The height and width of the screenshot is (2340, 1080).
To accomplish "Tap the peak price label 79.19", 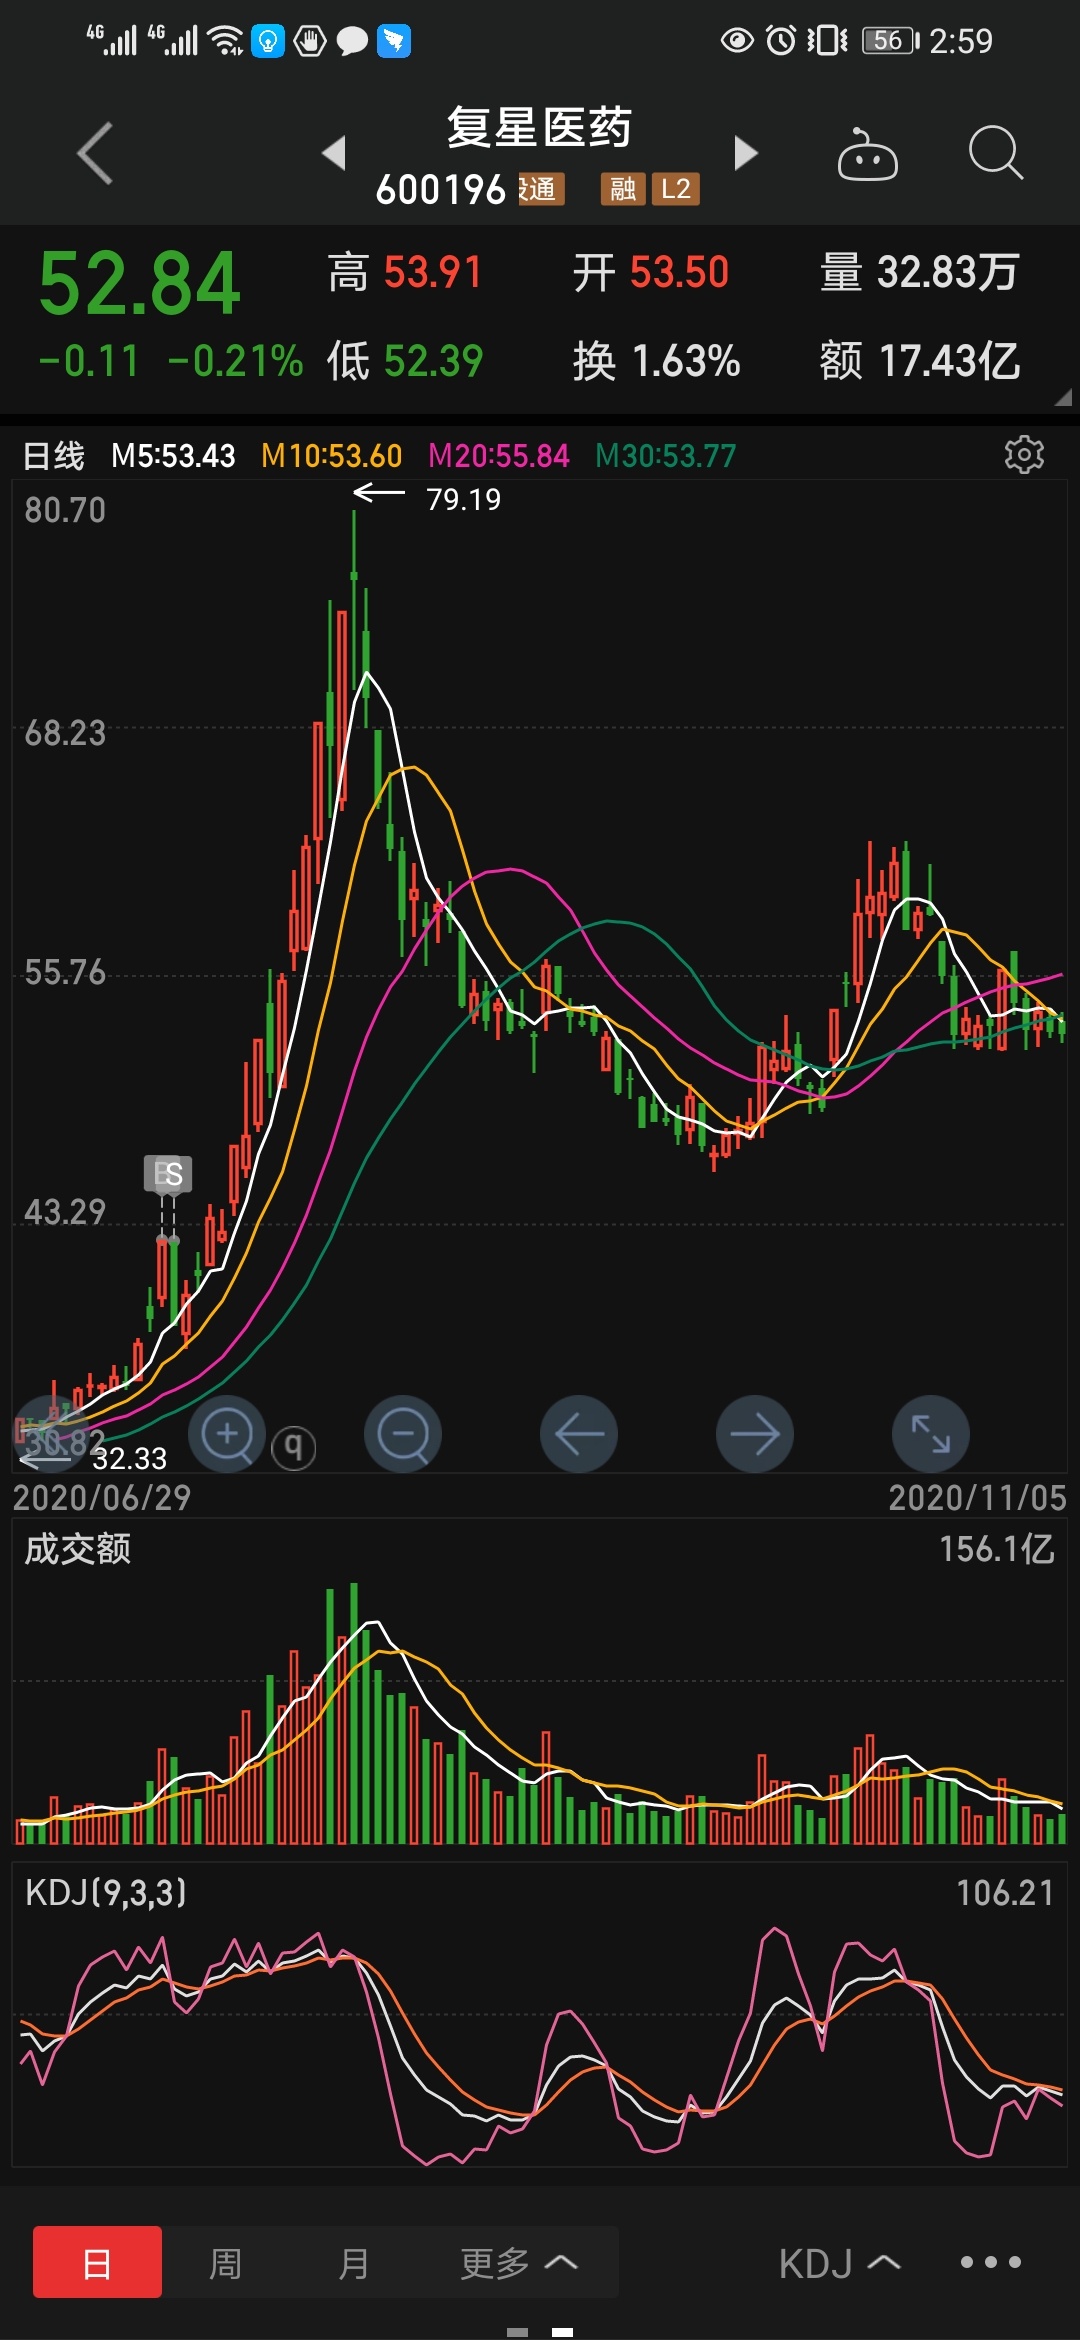I will [463, 499].
